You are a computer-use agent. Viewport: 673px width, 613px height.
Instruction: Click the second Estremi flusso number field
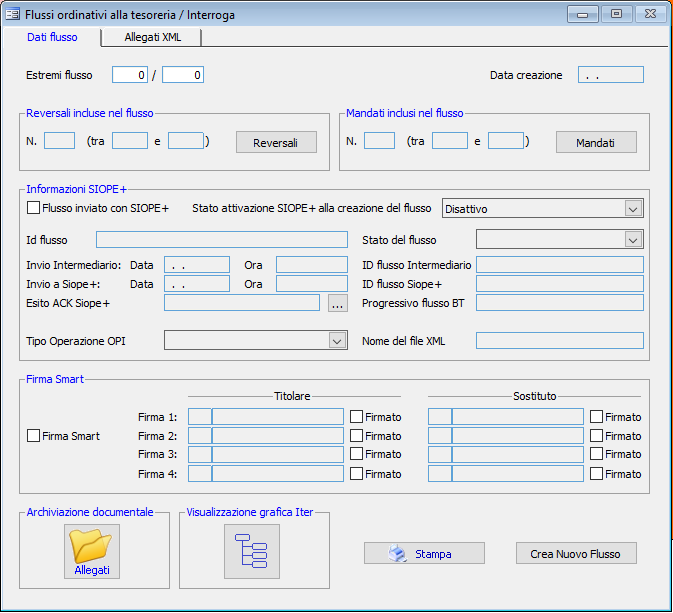pos(183,75)
